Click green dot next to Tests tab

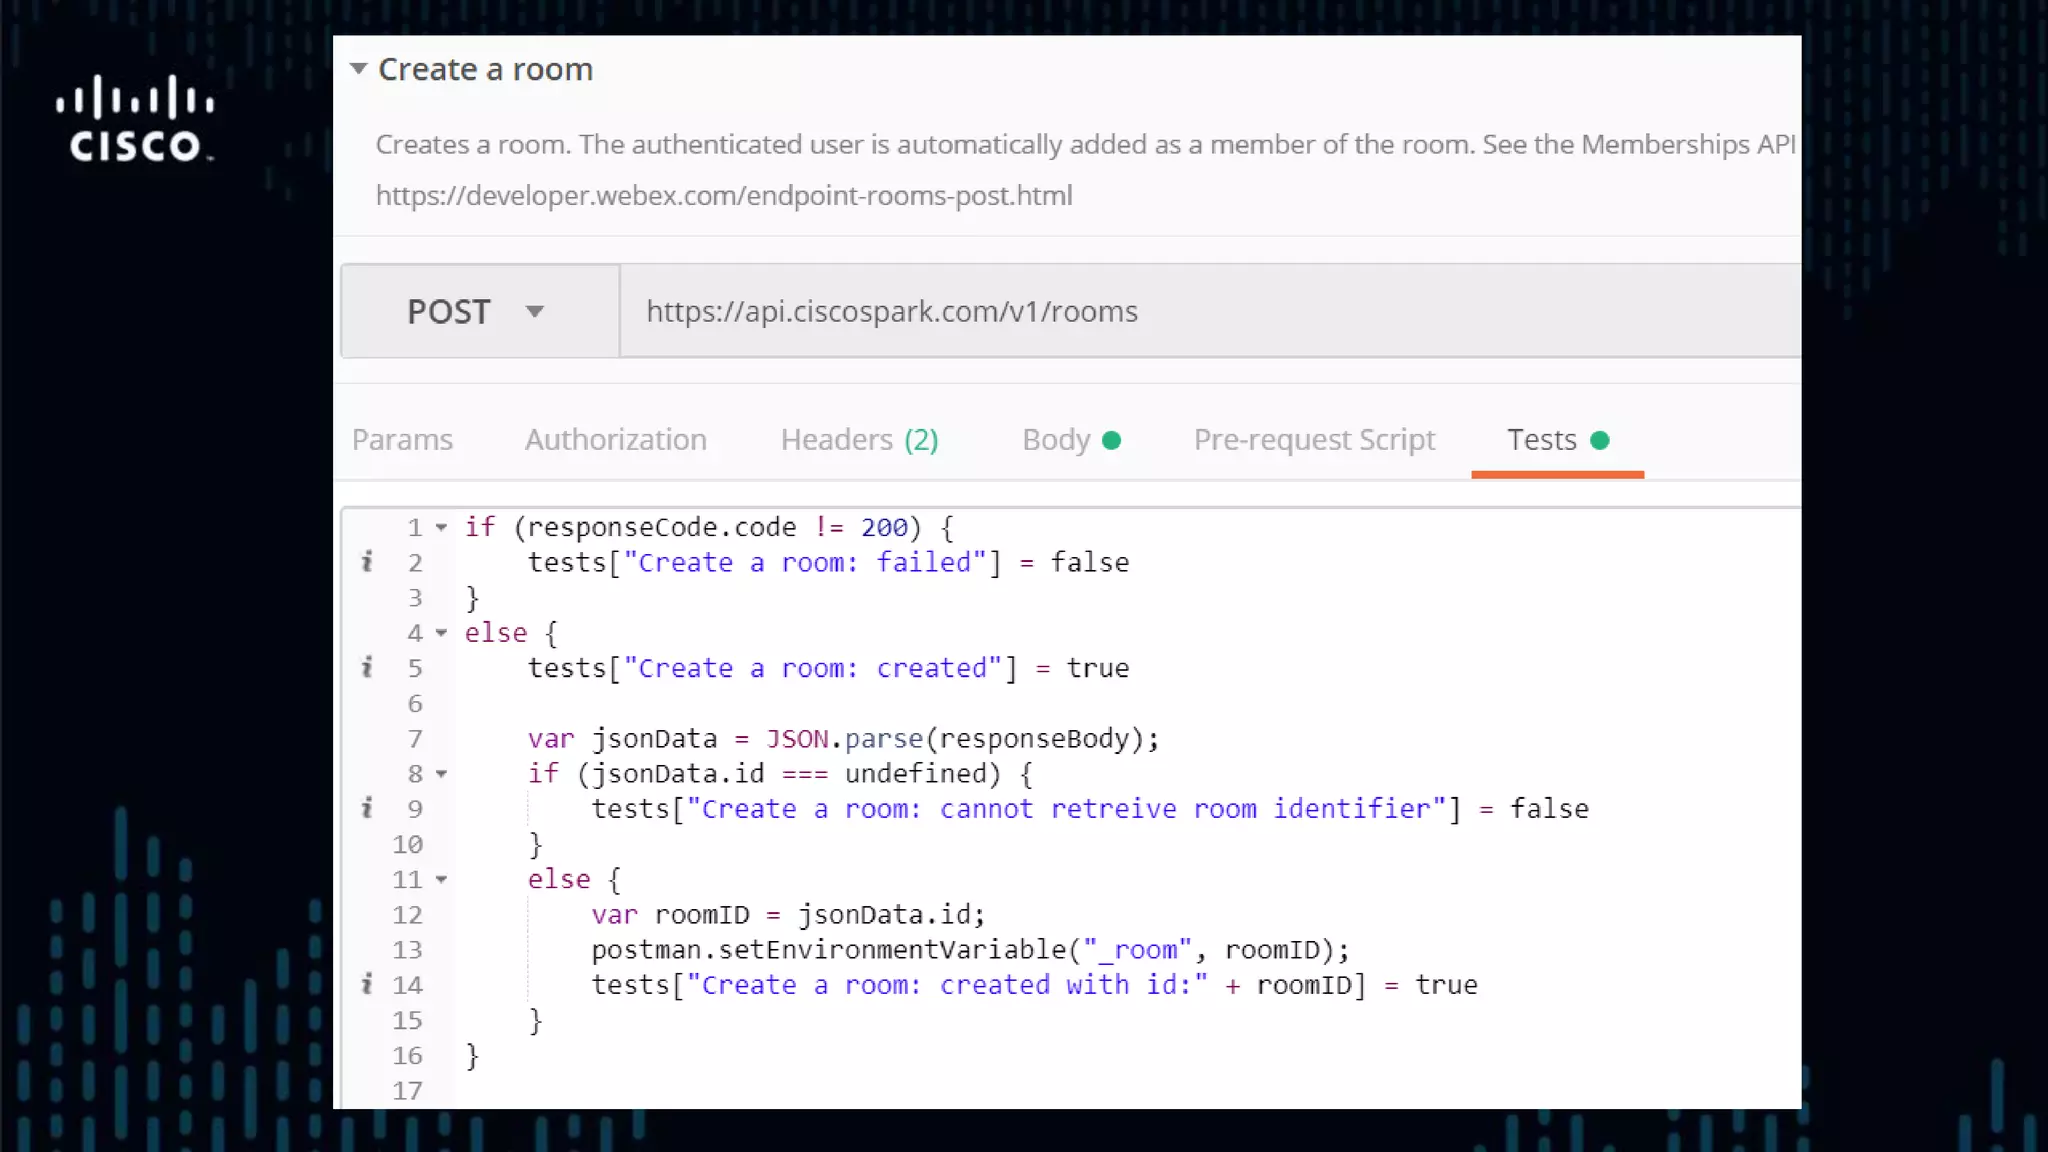tap(1599, 440)
